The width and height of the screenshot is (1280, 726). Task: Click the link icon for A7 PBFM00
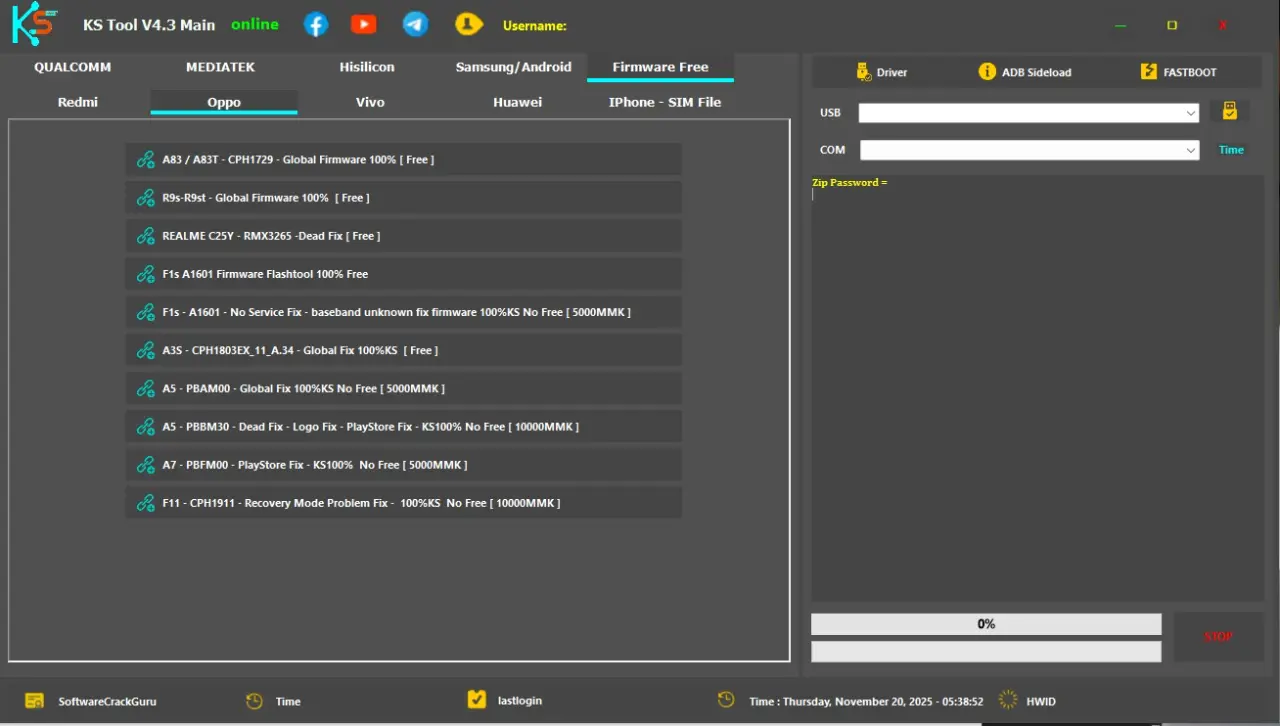(x=145, y=465)
